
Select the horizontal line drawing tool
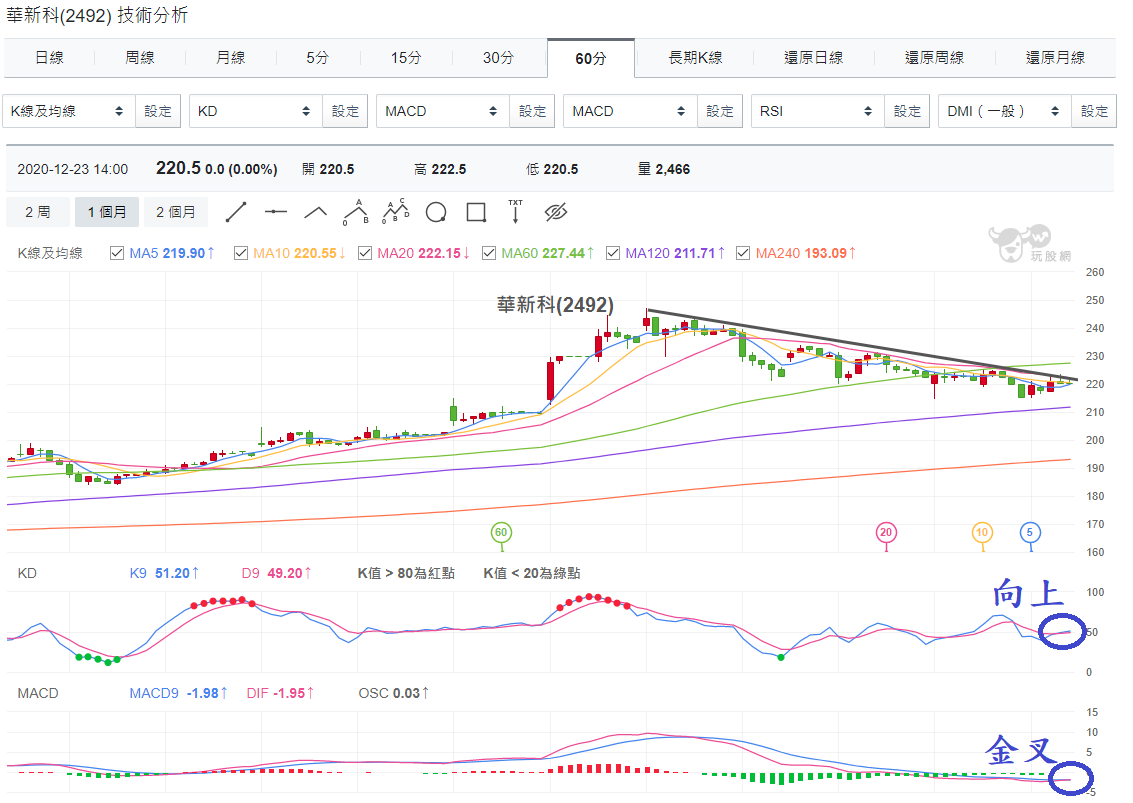click(276, 212)
